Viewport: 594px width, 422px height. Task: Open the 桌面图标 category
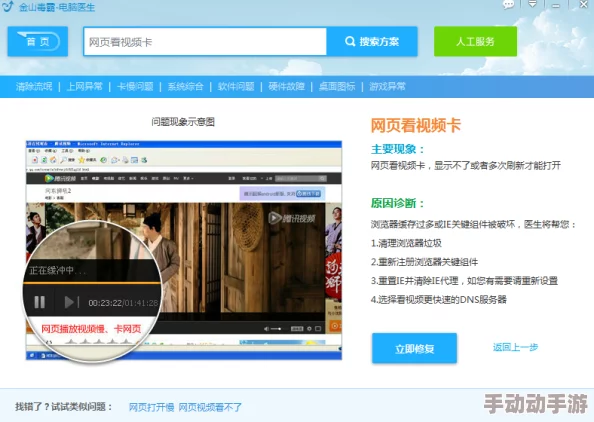coord(337,87)
